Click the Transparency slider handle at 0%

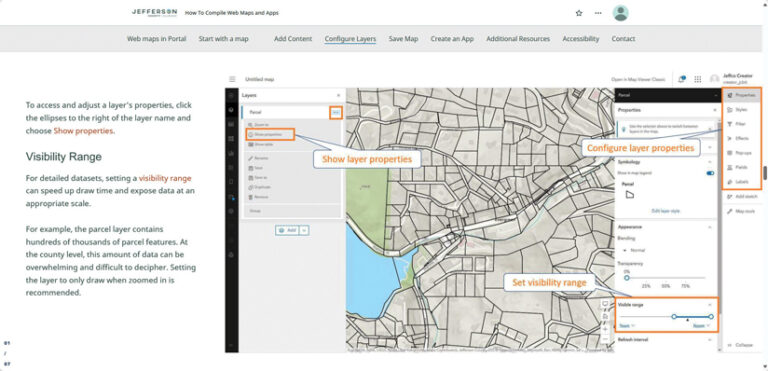(x=627, y=278)
